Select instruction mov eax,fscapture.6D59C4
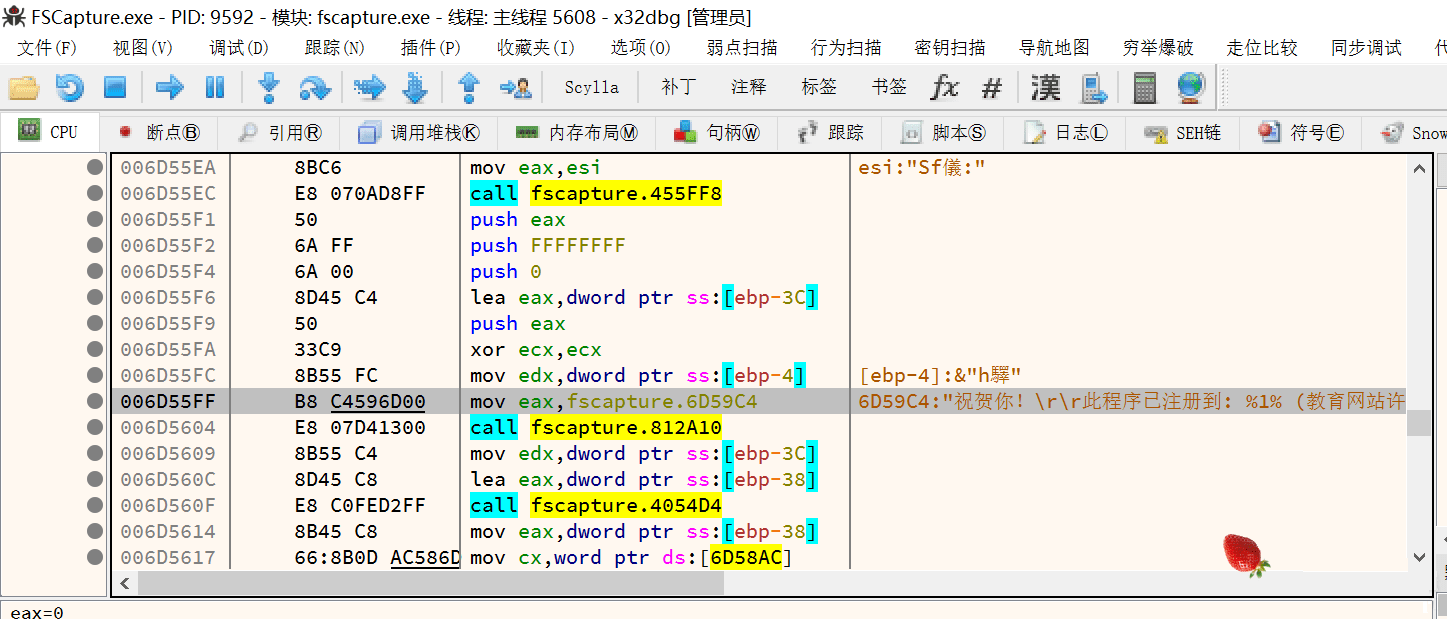The width and height of the screenshot is (1447, 619). [x=614, y=401]
